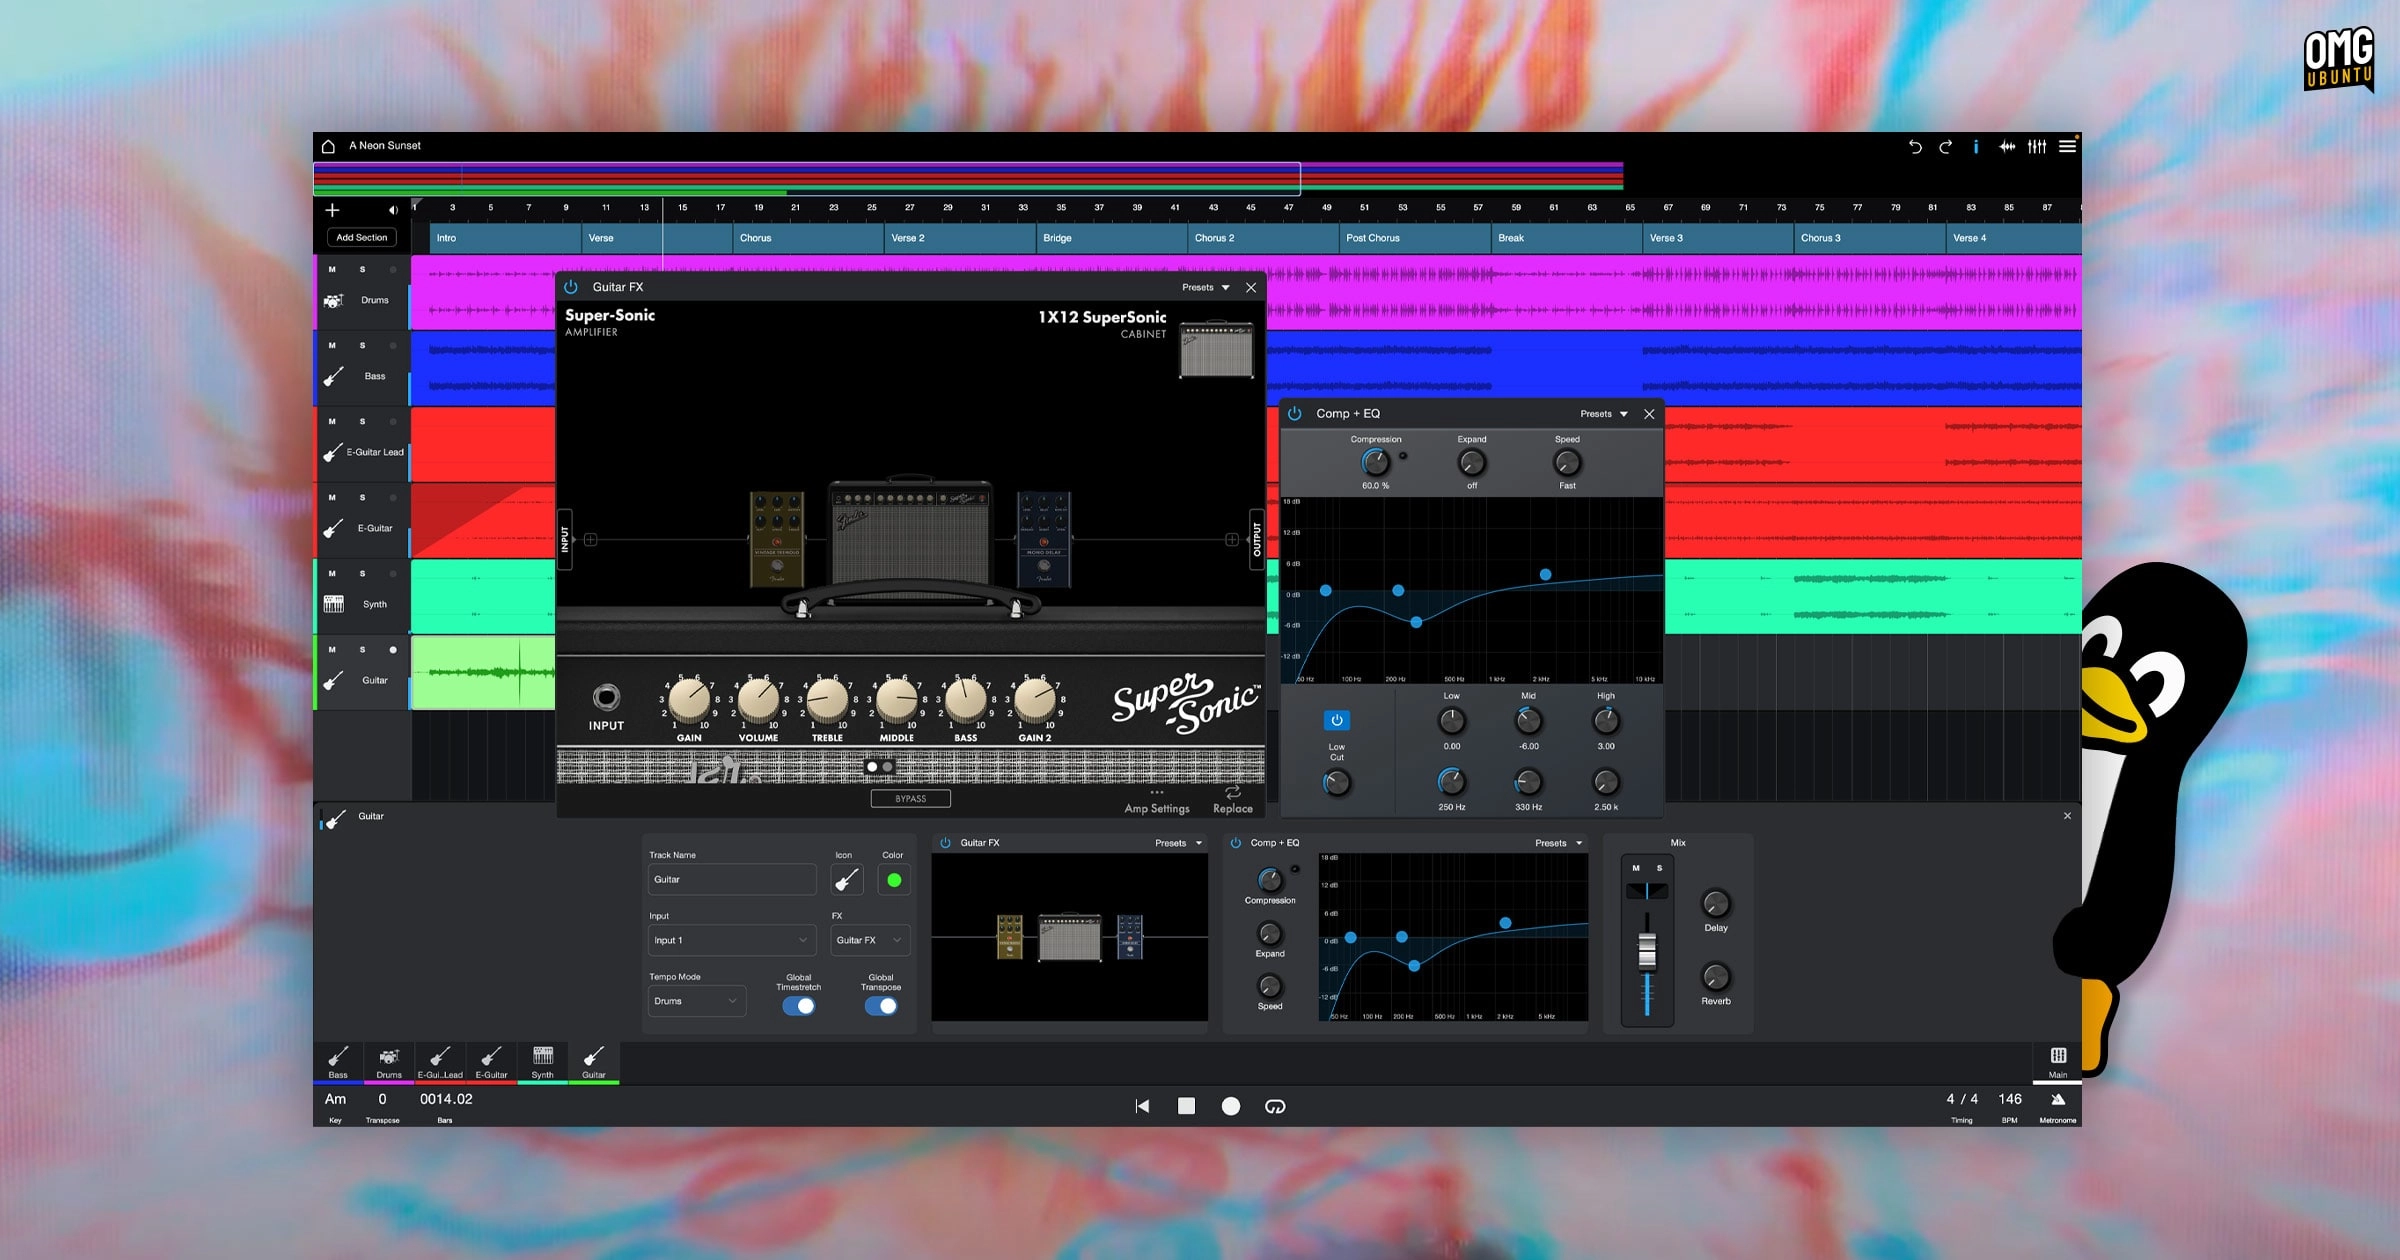Click the Compression knob in Comp + EQ window
The image size is (2400, 1260).
1376,462
